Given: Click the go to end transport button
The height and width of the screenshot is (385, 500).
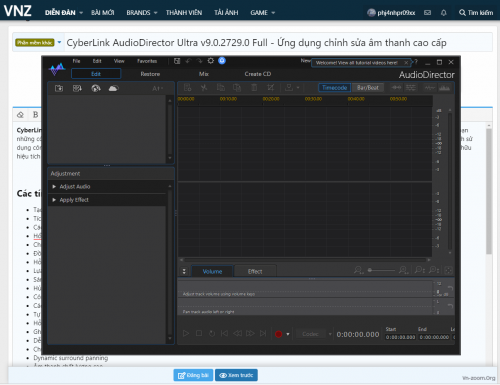Looking at the screenshot, I should [263, 333].
